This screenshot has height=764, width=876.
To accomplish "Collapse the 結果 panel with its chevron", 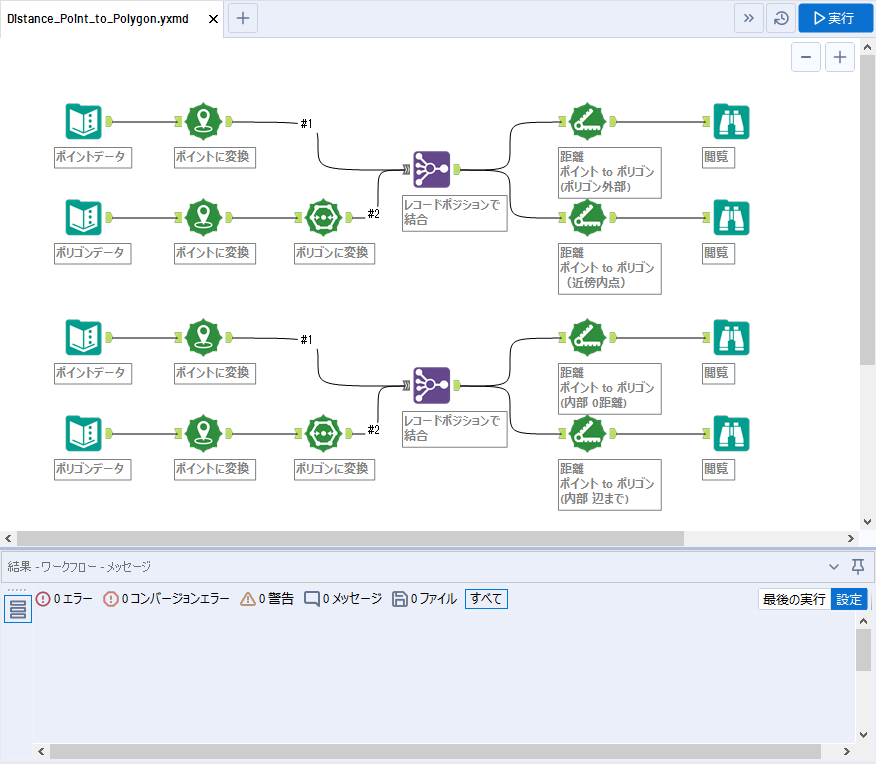I will tap(835, 566).
